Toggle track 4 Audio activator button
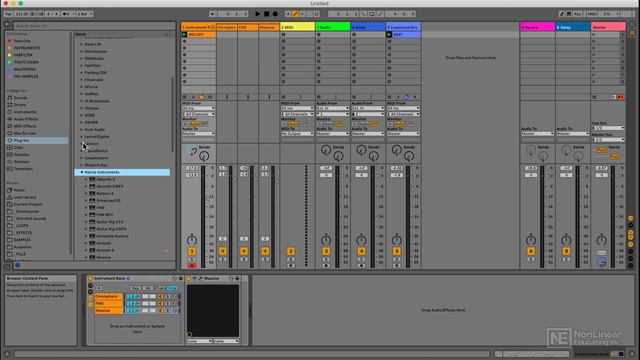 (x=361, y=251)
